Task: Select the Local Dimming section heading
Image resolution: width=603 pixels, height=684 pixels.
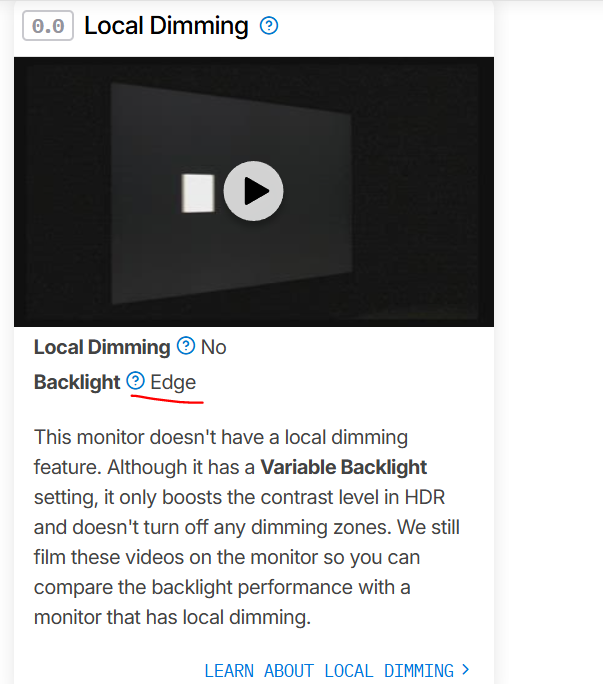Action: (166, 25)
